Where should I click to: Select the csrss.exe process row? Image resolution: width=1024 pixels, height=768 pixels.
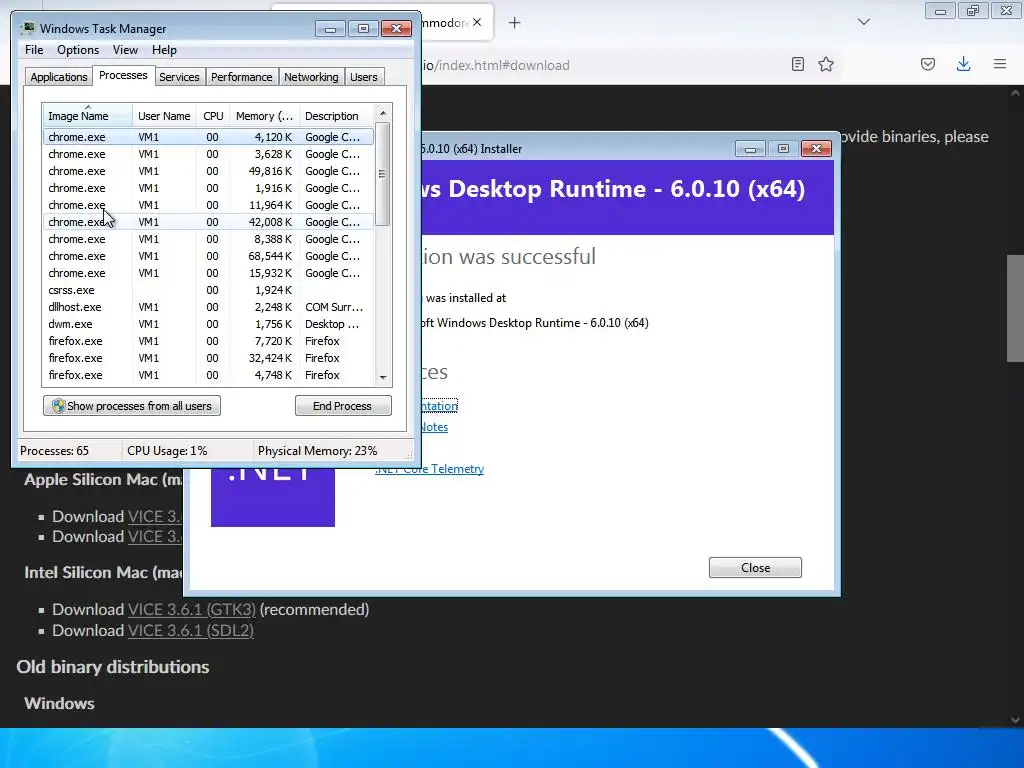tap(208, 290)
